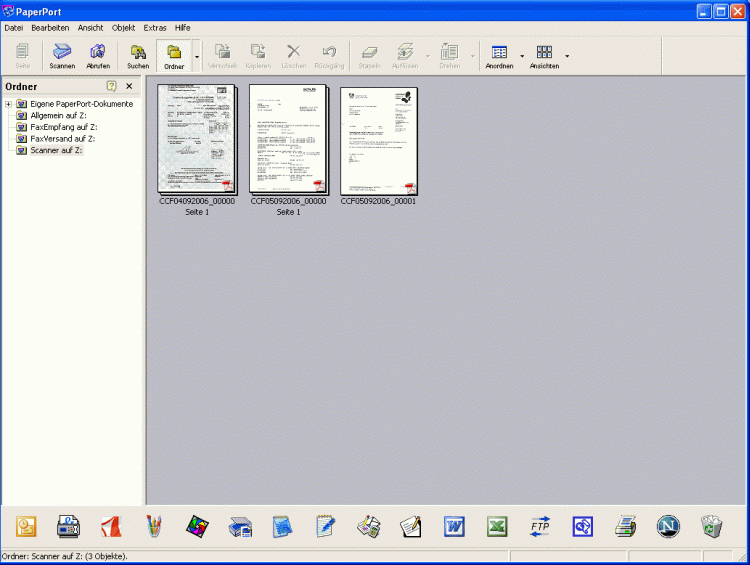Click the Abrufen toolbar icon
750x565 pixels.
click(98, 55)
